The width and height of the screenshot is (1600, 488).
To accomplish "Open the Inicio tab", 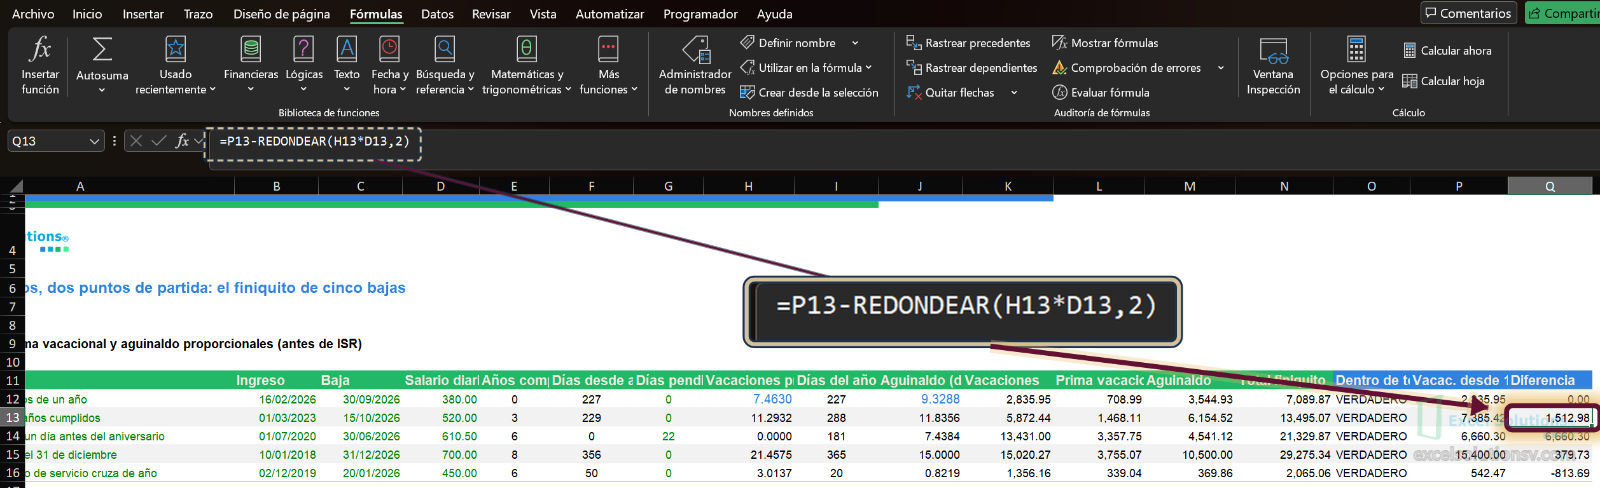I will pos(87,14).
